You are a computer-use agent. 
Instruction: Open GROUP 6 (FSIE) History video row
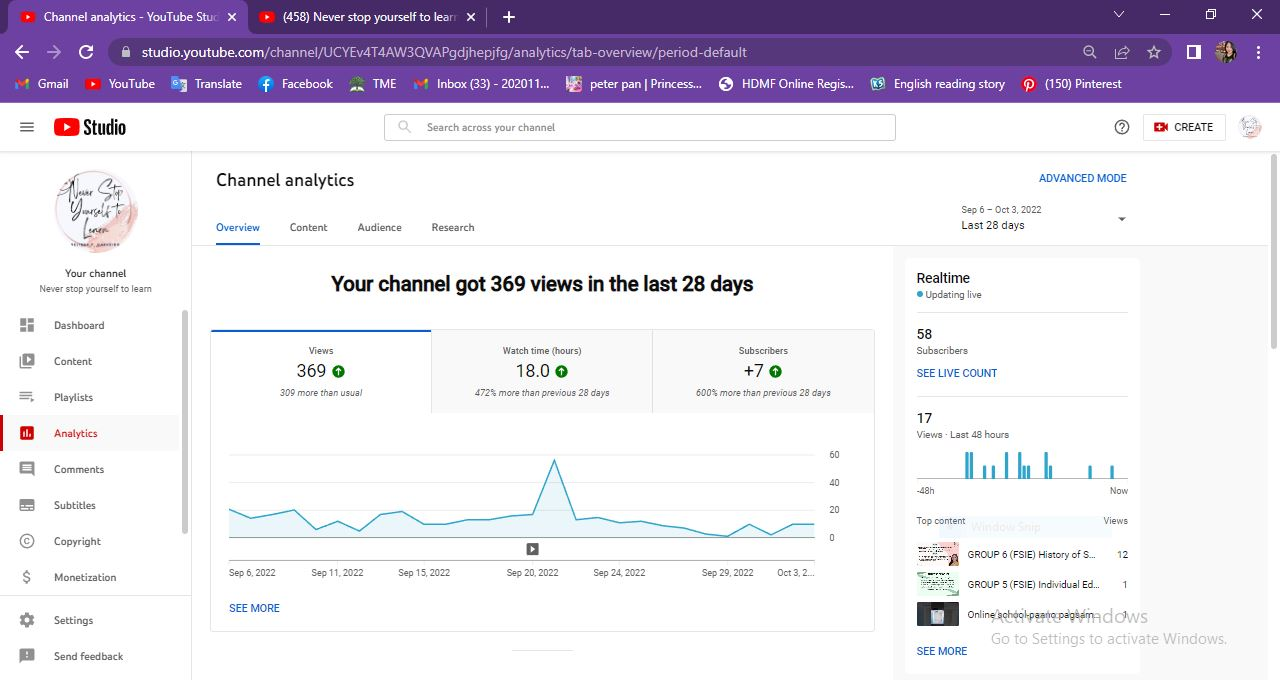coord(1022,554)
